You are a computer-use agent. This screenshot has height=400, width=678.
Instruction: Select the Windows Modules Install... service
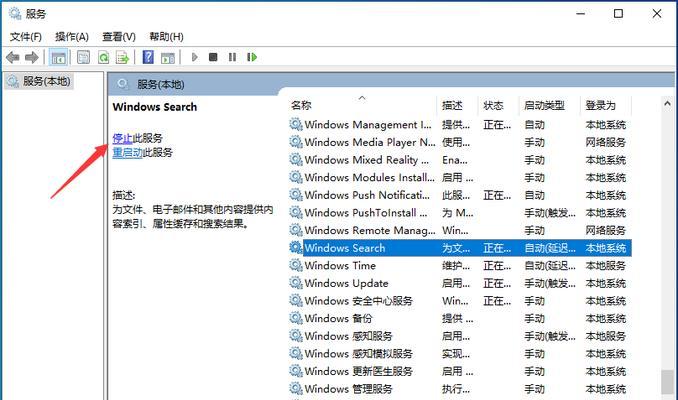pos(460,177)
